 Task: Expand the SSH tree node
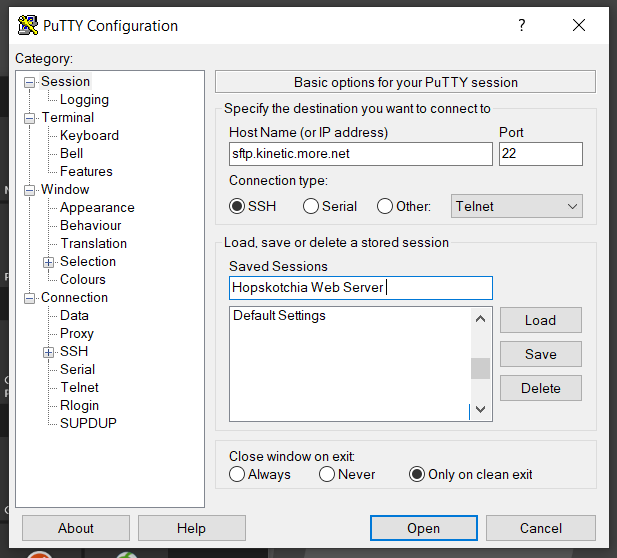click(x=48, y=352)
